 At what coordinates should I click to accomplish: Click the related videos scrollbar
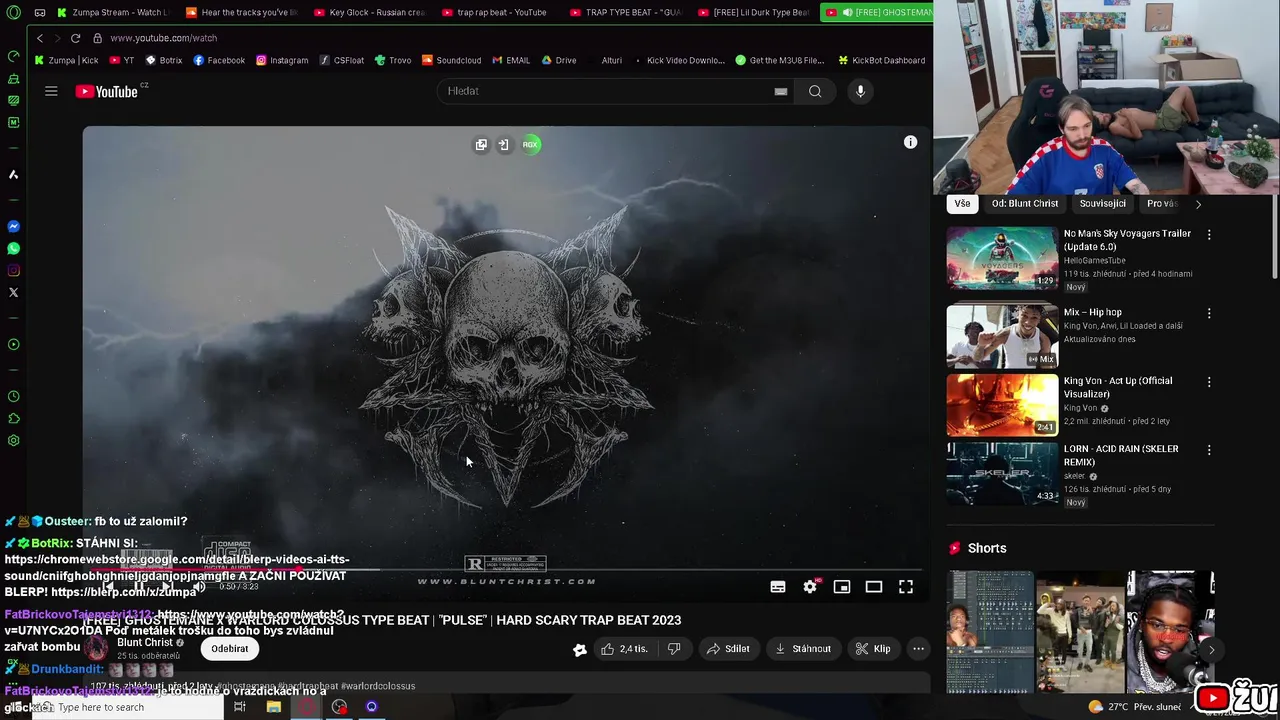pyautogui.click(x=1275, y=238)
